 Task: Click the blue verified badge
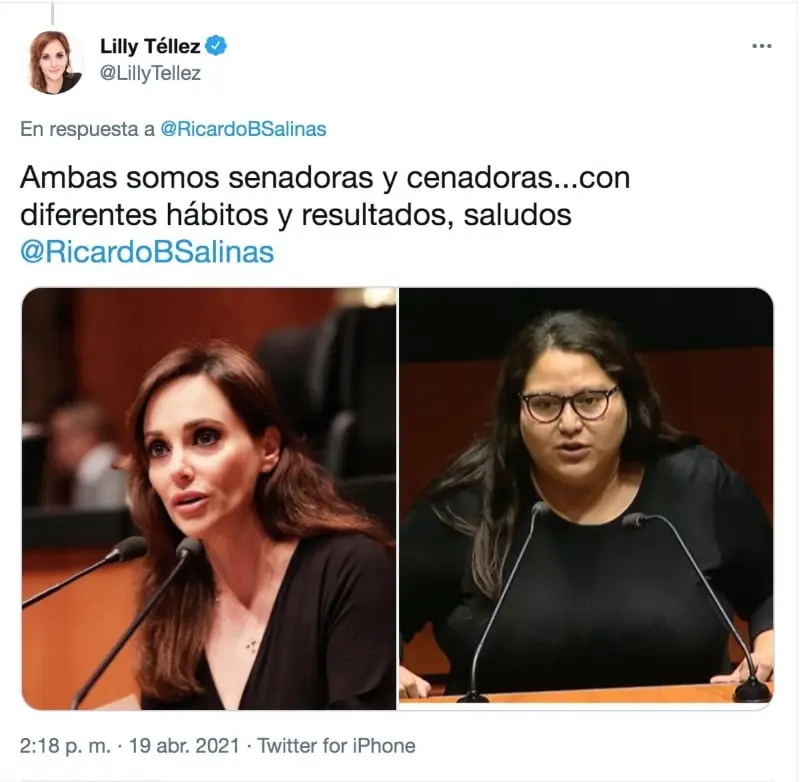coord(216,46)
